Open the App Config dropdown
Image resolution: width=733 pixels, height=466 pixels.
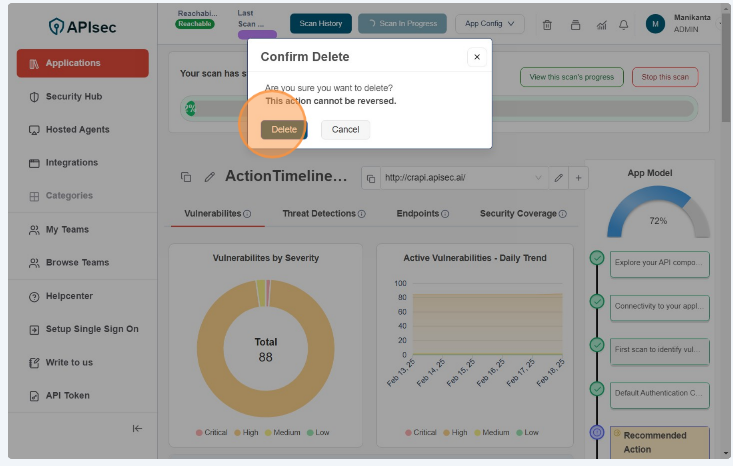[489, 24]
